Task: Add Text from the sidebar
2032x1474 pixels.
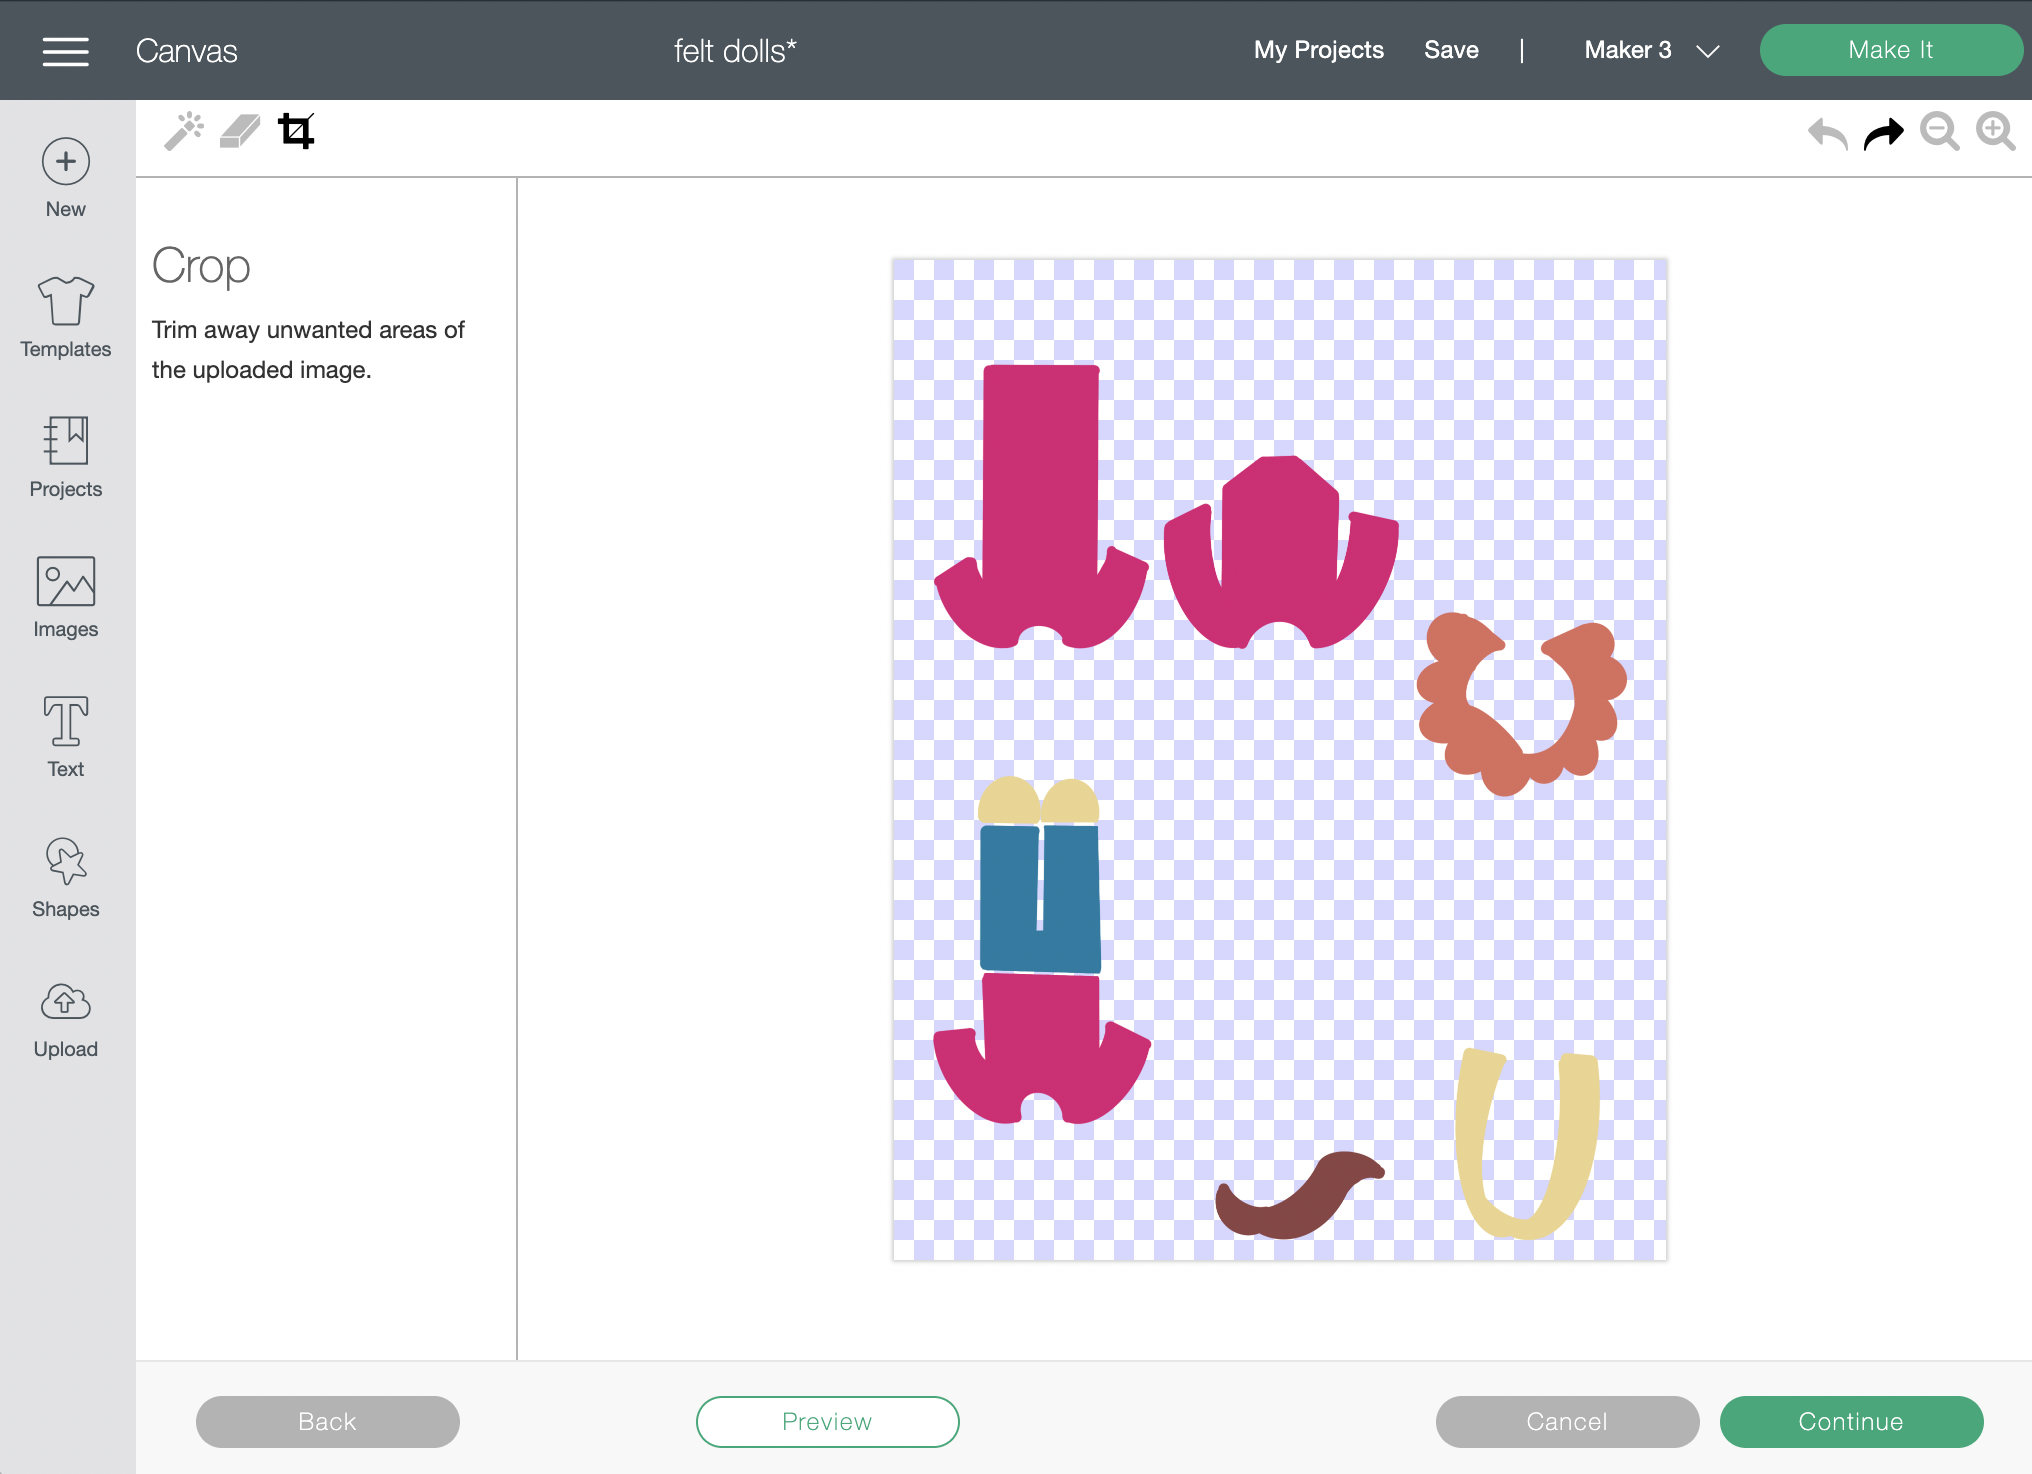Action: pos(66,737)
